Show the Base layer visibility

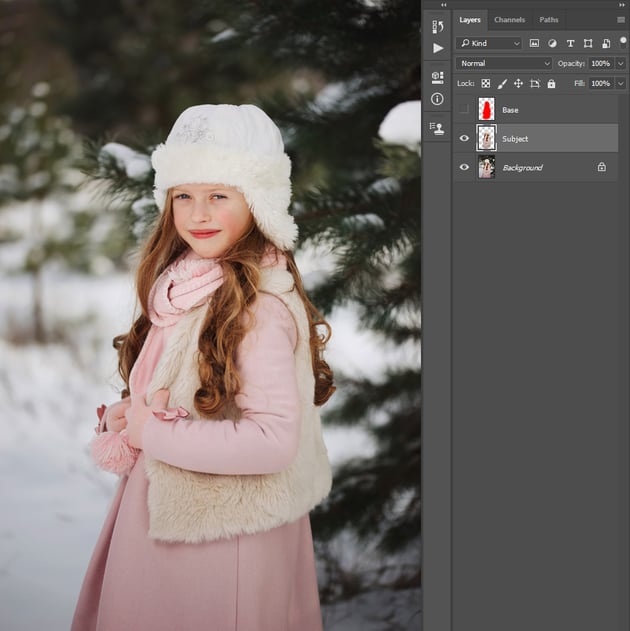[464, 110]
